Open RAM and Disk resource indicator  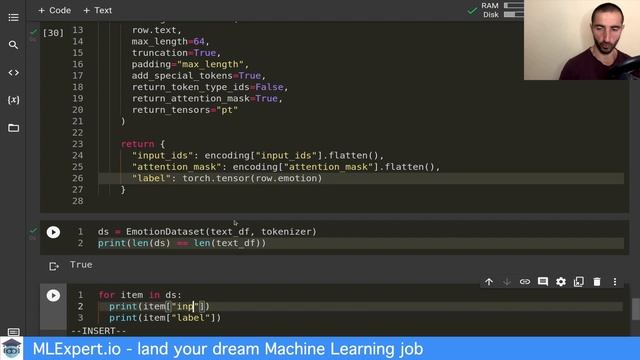pyautogui.click(x=495, y=10)
